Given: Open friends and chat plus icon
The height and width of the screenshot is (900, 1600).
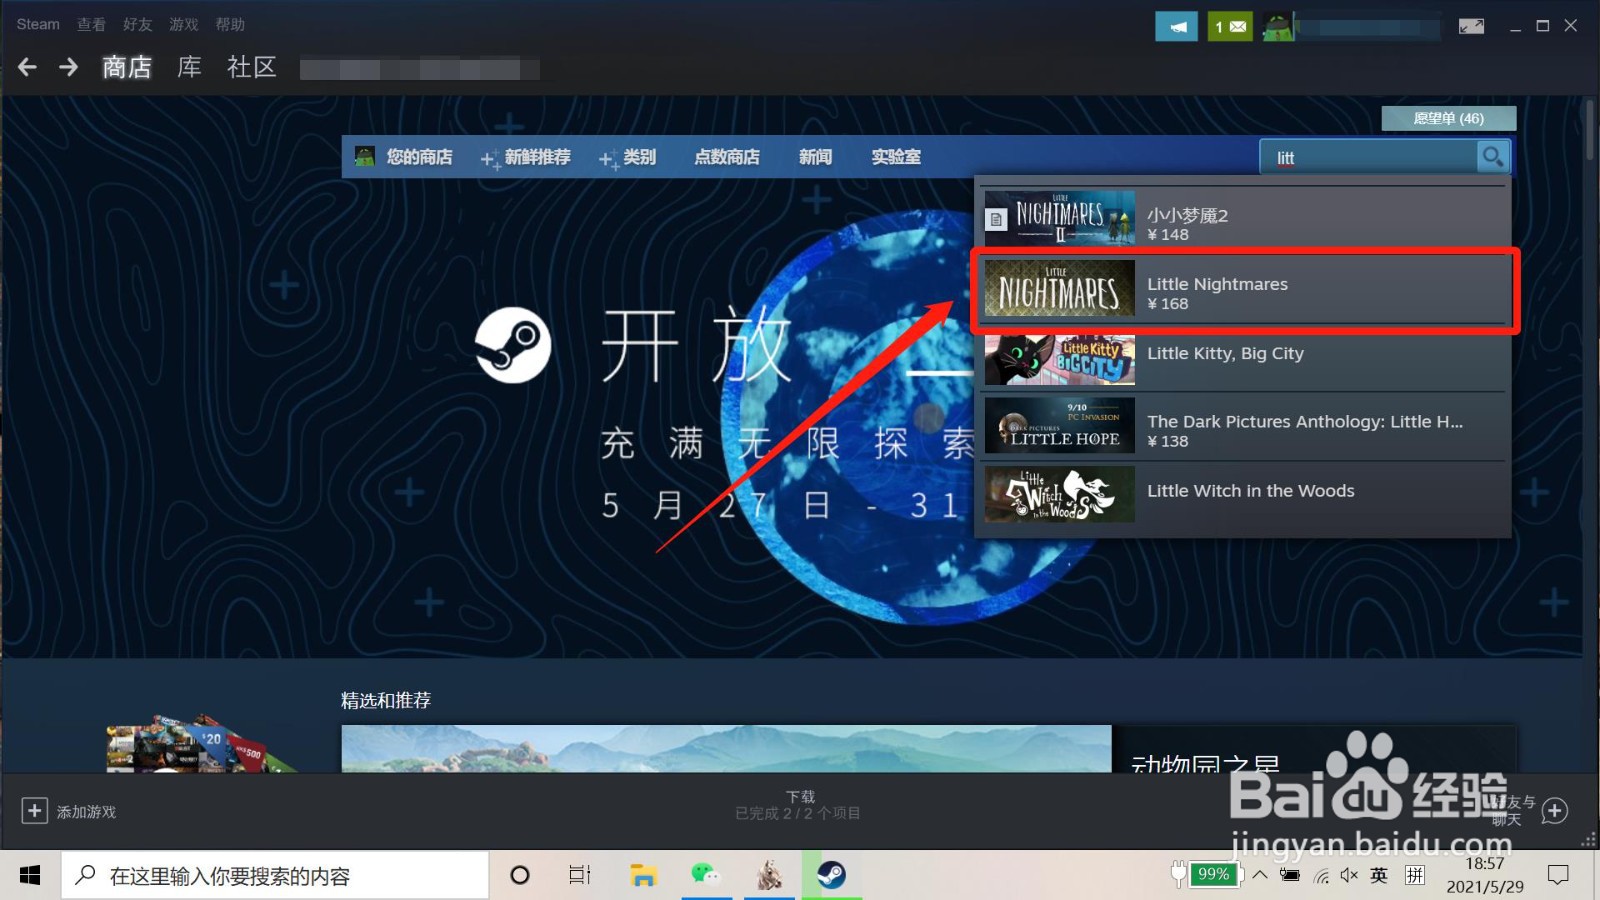Looking at the screenshot, I should [x=1554, y=811].
